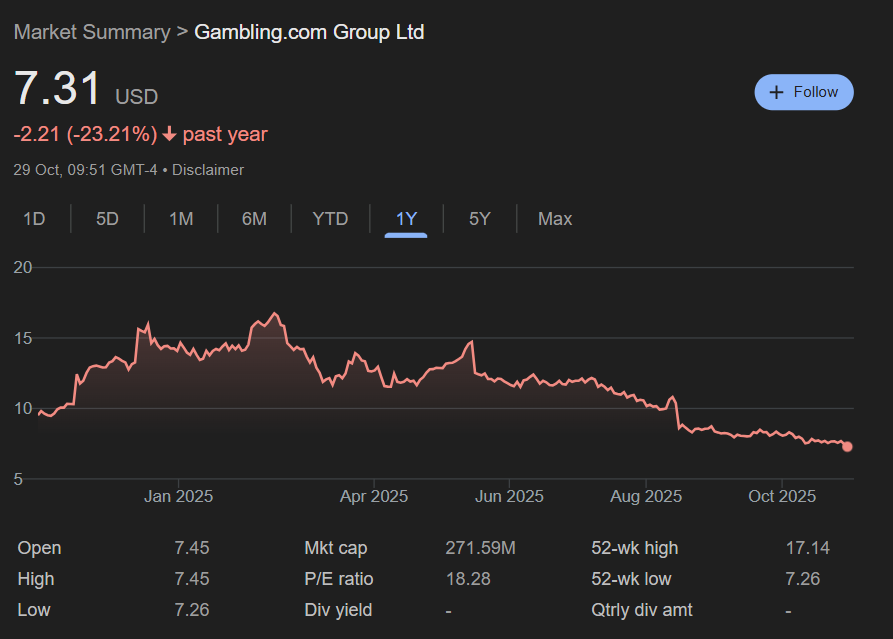Click the 271.59M market cap value

coord(481,548)
